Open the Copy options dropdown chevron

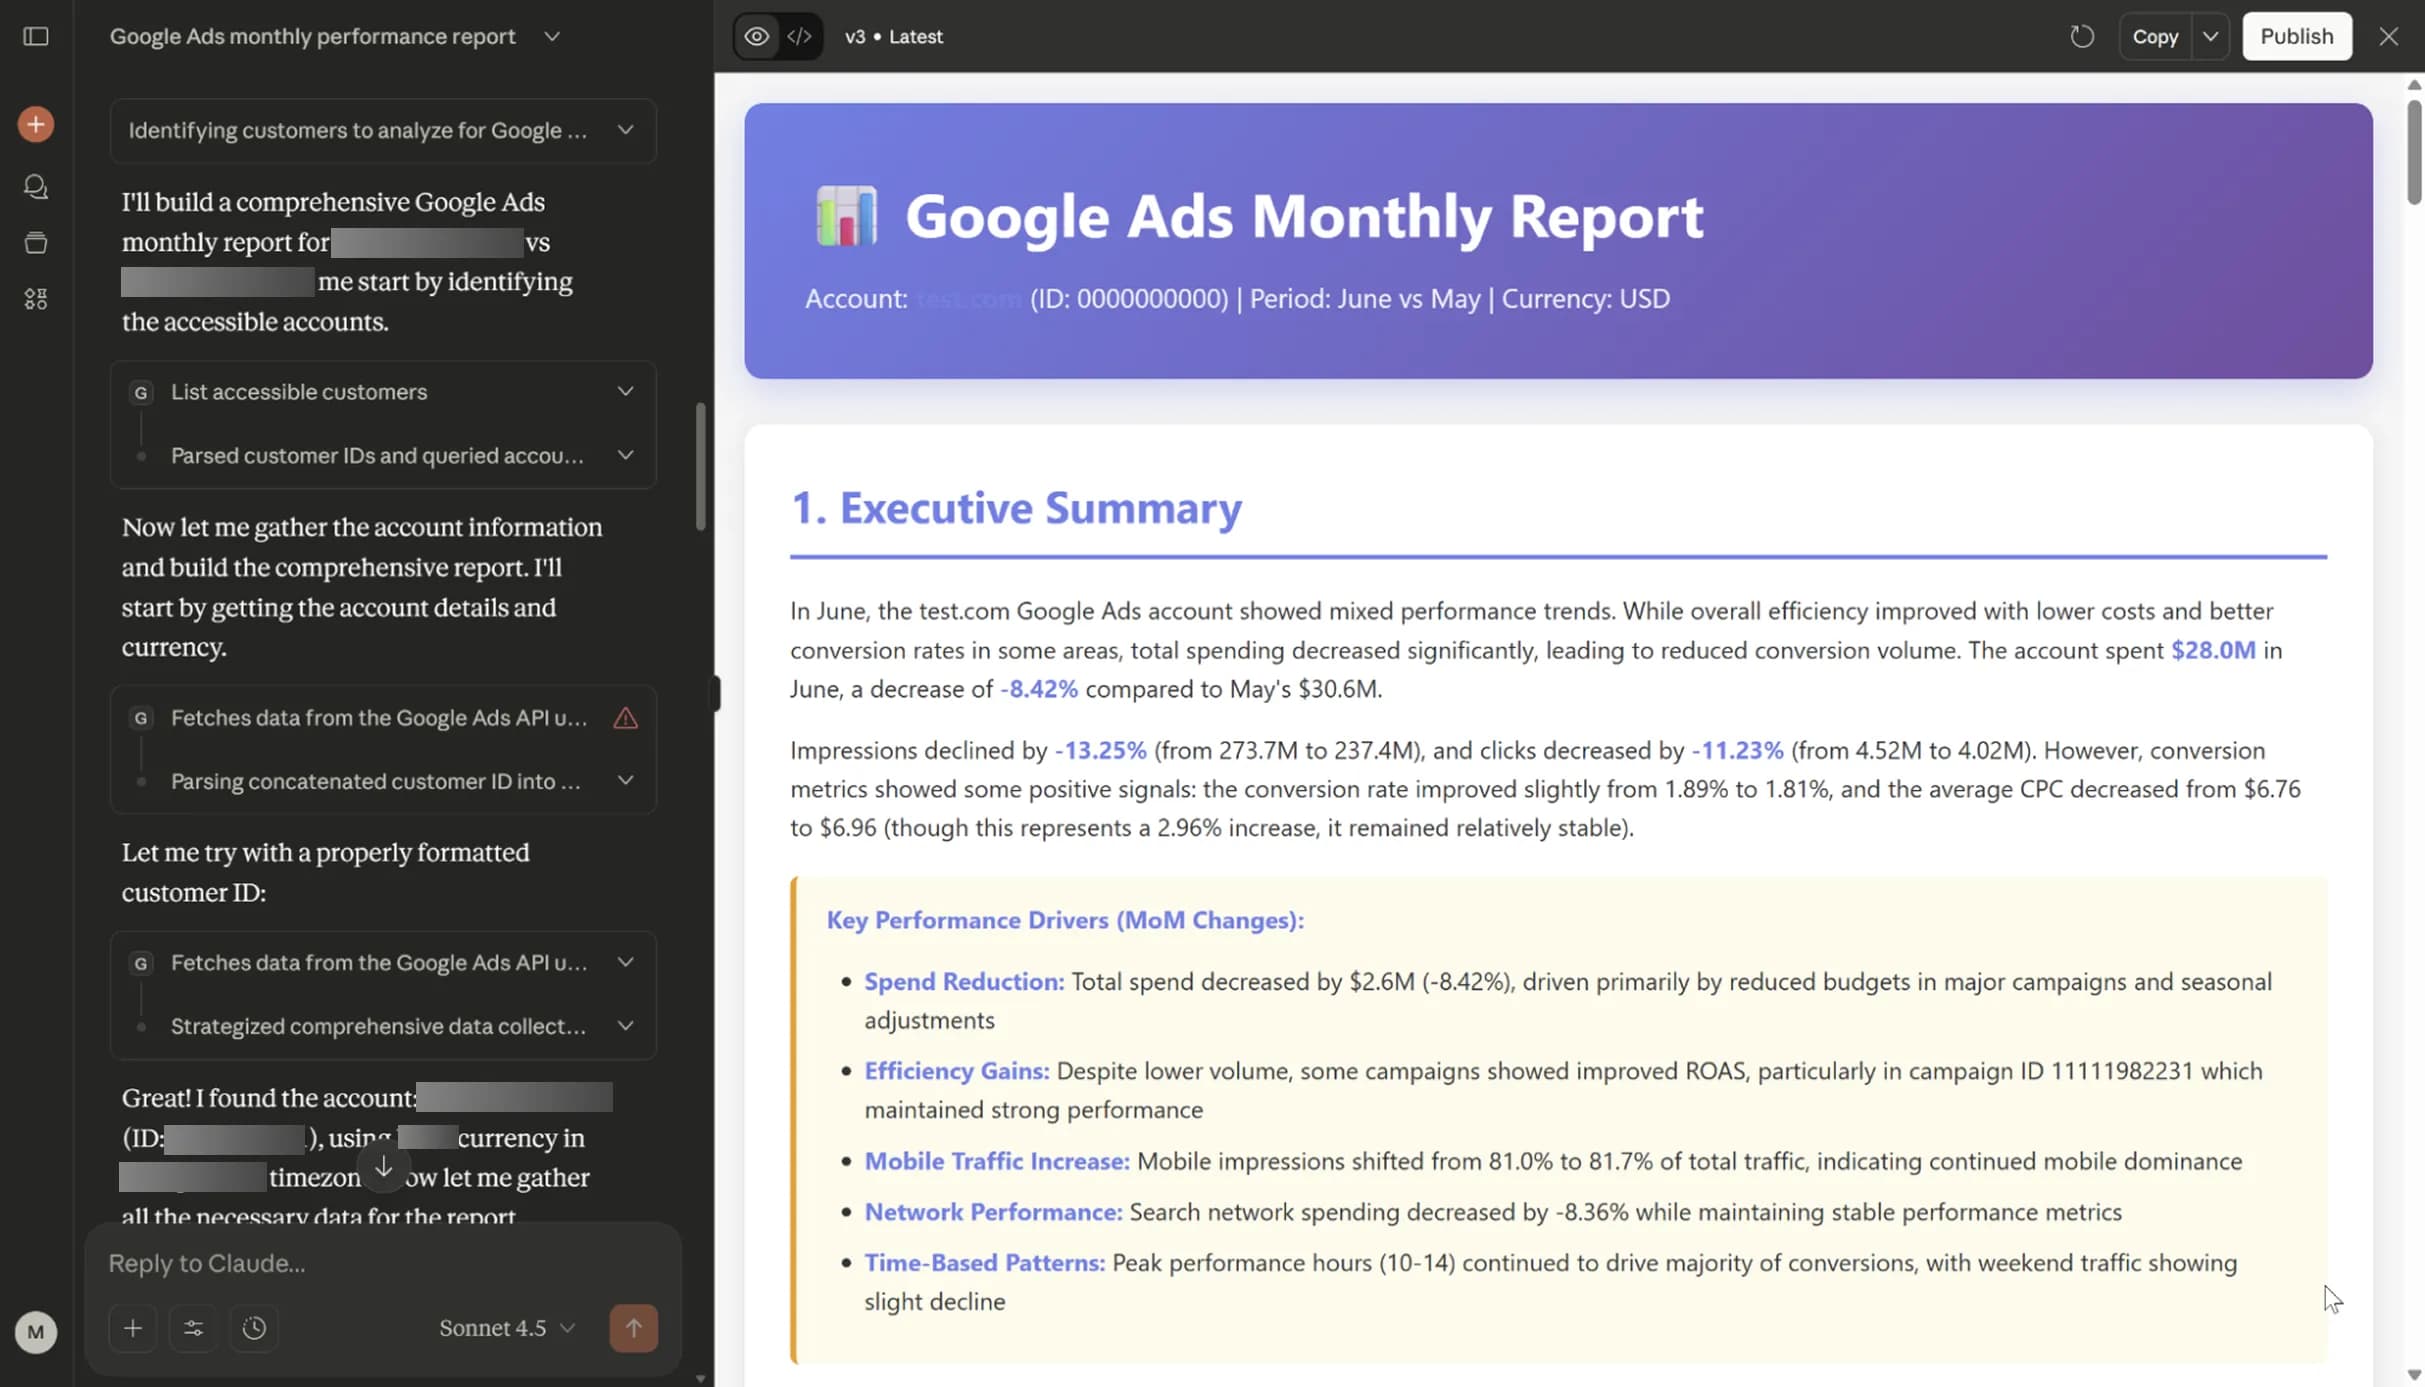2210,36
